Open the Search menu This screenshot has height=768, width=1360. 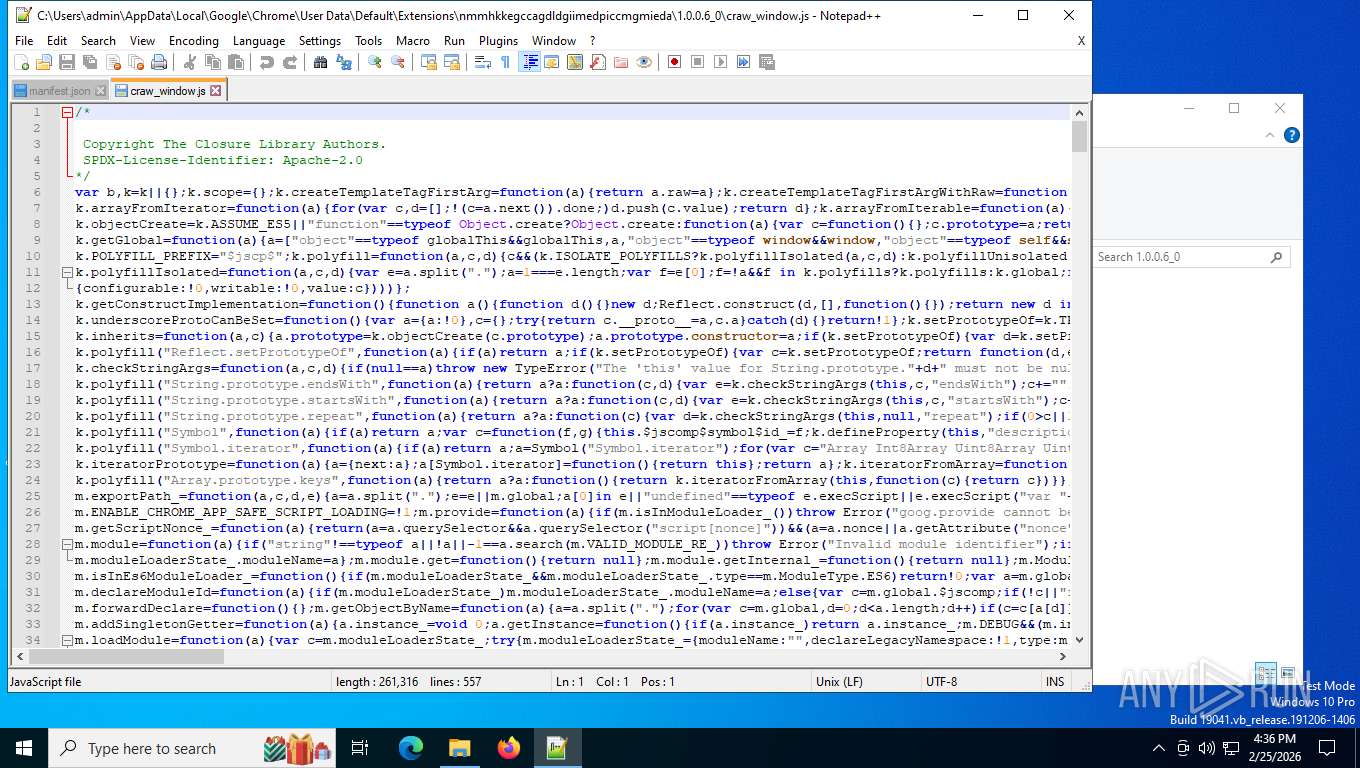[x=98, y=41]
